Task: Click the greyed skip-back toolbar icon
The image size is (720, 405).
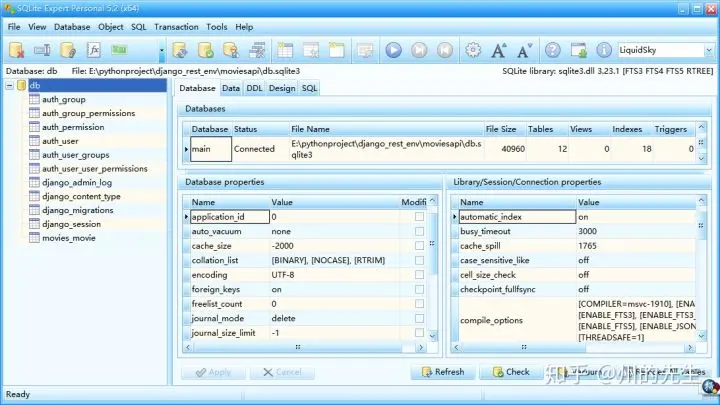Action: [445, 50]
